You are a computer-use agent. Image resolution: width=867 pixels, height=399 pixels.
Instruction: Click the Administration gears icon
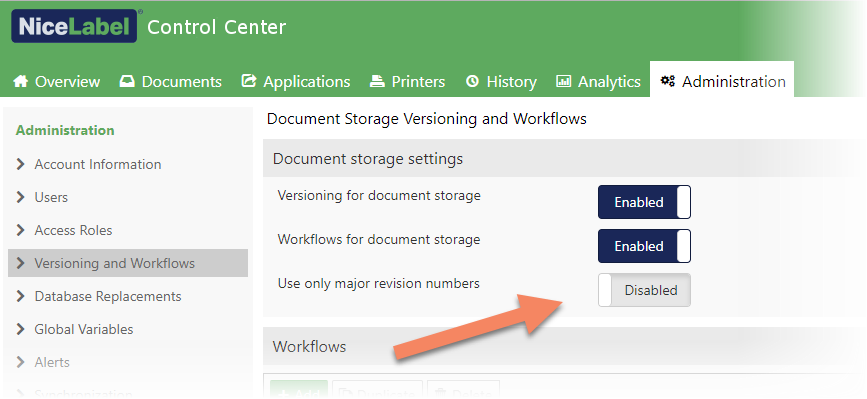tap(667, 81)
